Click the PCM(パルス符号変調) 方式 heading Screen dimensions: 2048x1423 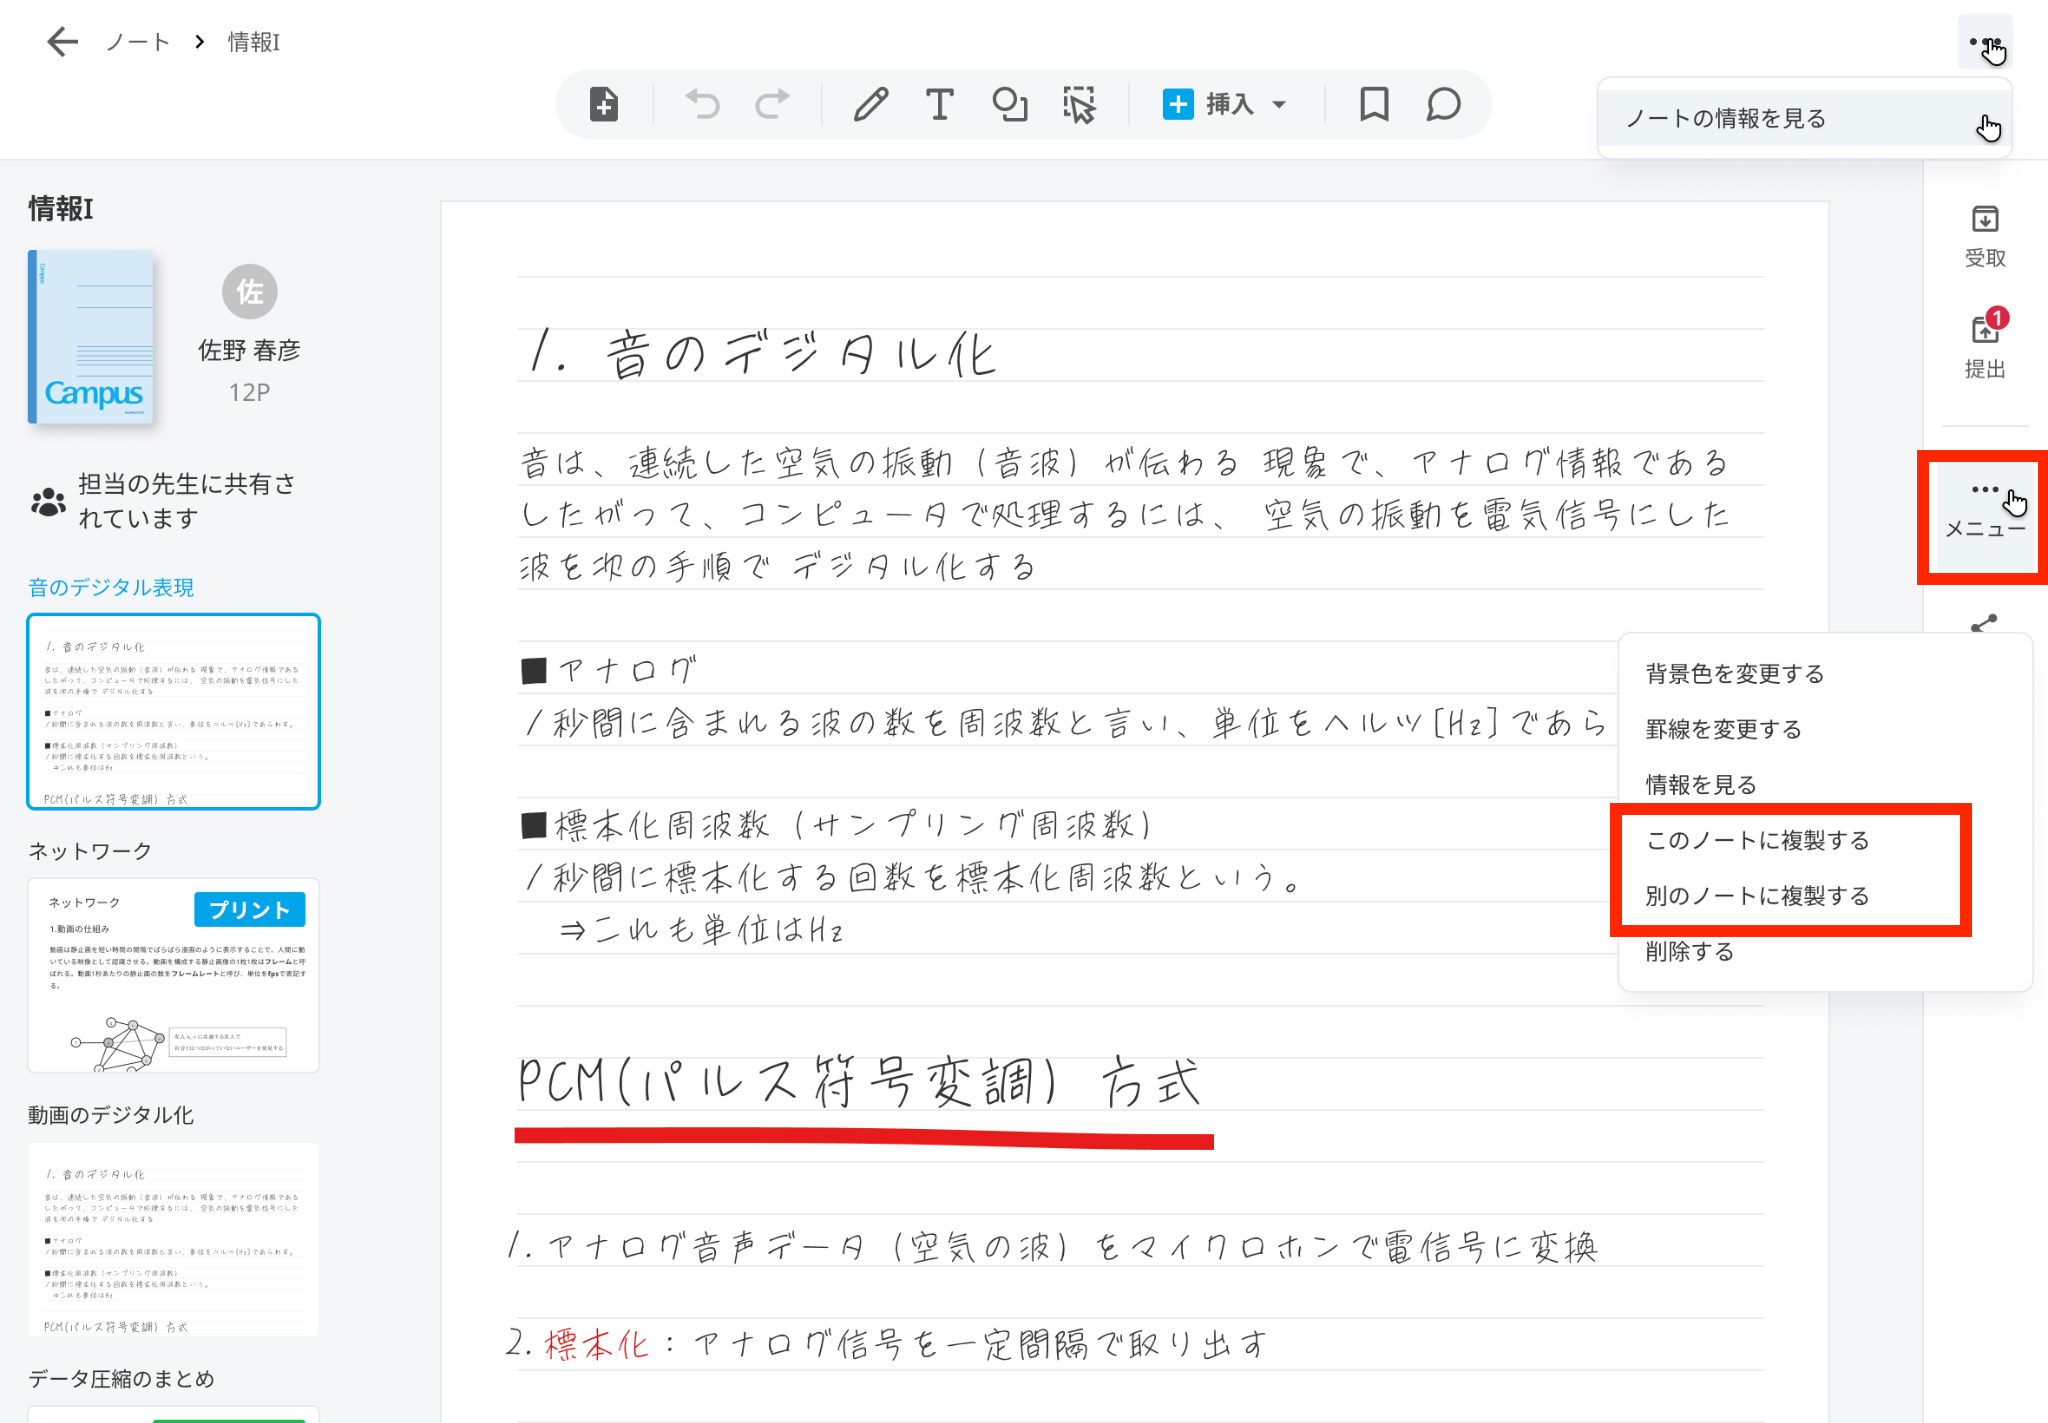[x=858, y=1083]
